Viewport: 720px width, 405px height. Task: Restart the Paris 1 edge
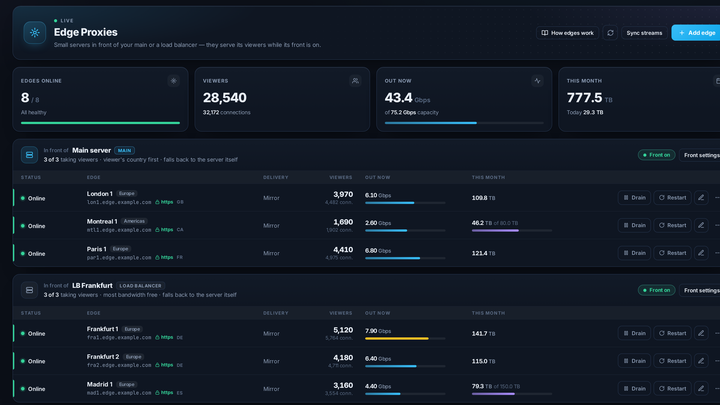[672, 253]
